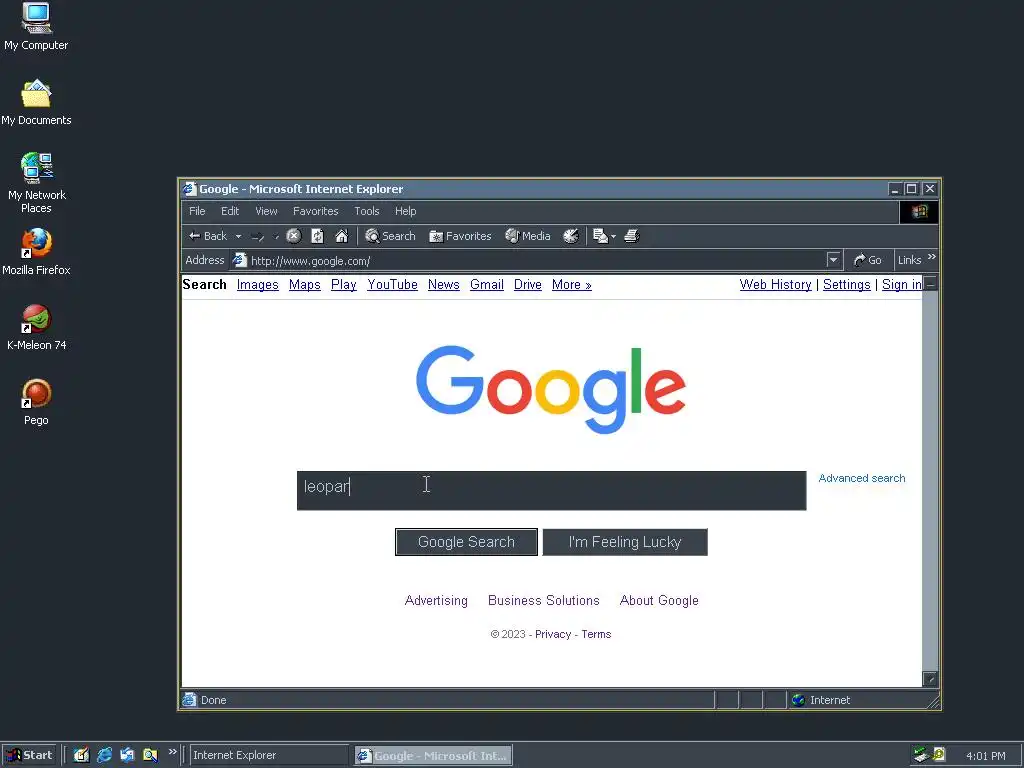1024x768 pixels.
Task: Open the Drive link on Google
Action: 528,285
